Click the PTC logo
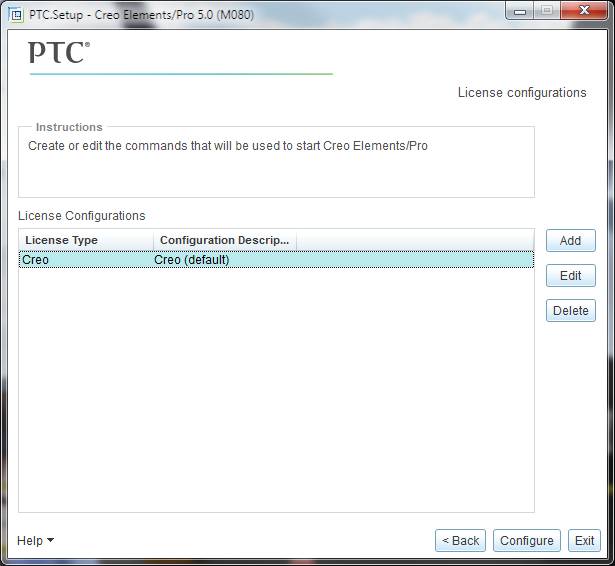 pyautogui.click(x=59, y=53)
